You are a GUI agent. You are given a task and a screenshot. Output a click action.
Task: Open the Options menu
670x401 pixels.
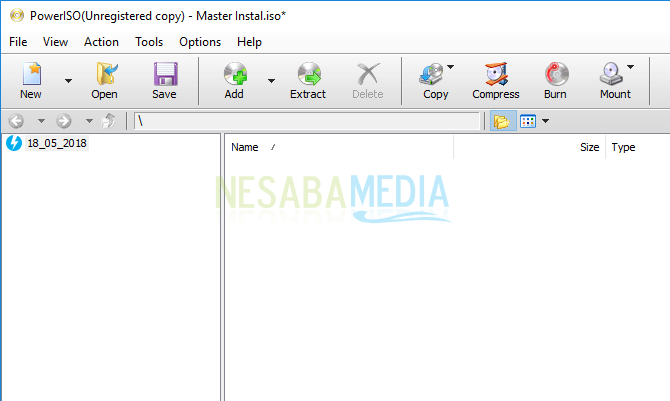[200, 42]
